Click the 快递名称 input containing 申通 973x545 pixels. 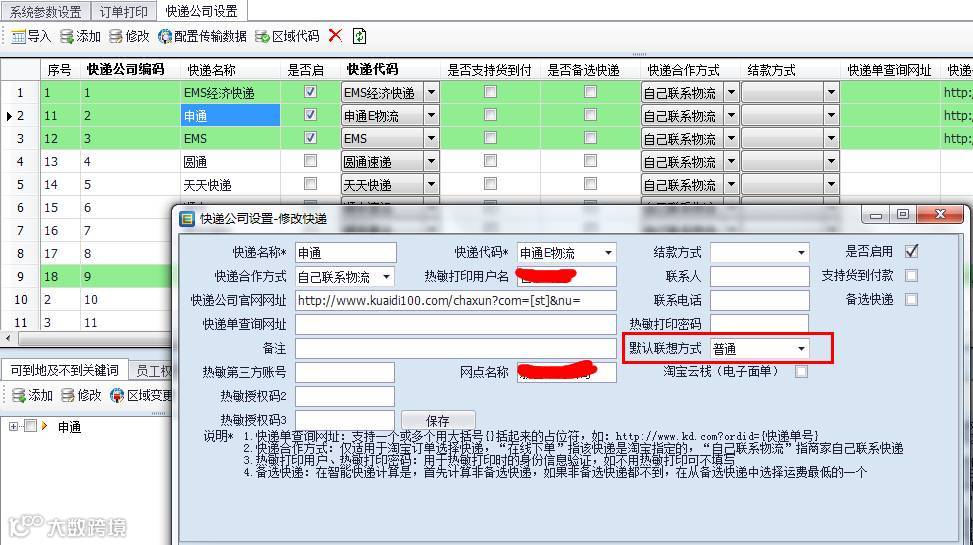[346, 253]
